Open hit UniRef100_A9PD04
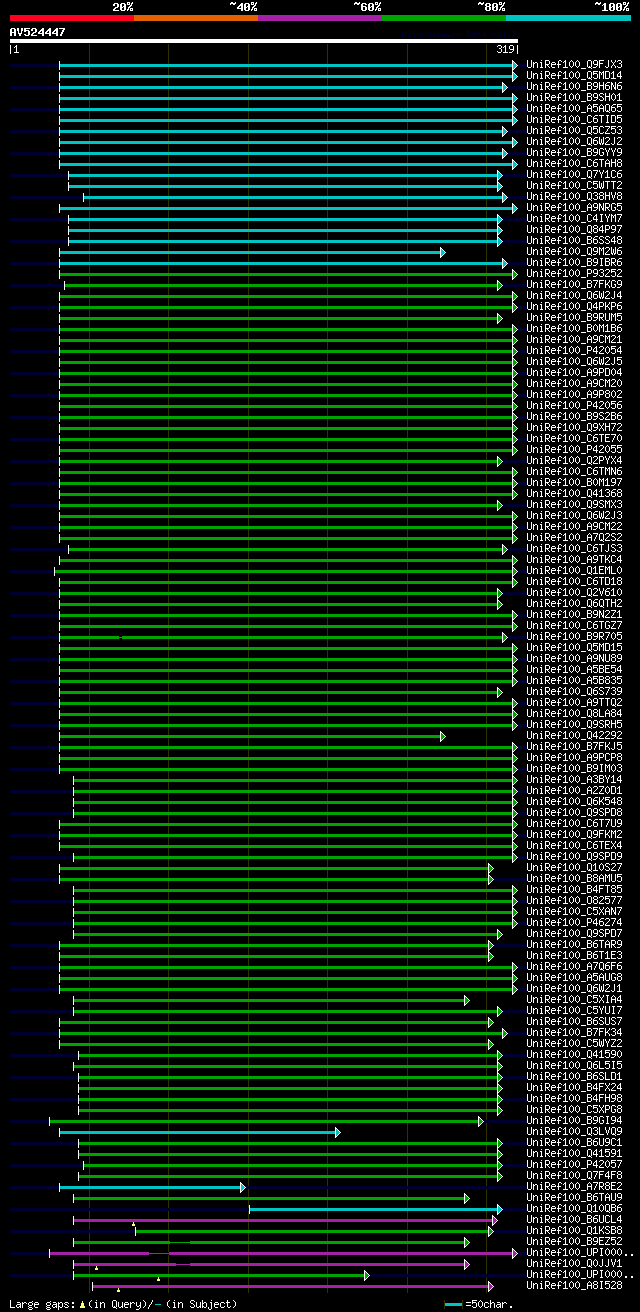 point(575,372)
